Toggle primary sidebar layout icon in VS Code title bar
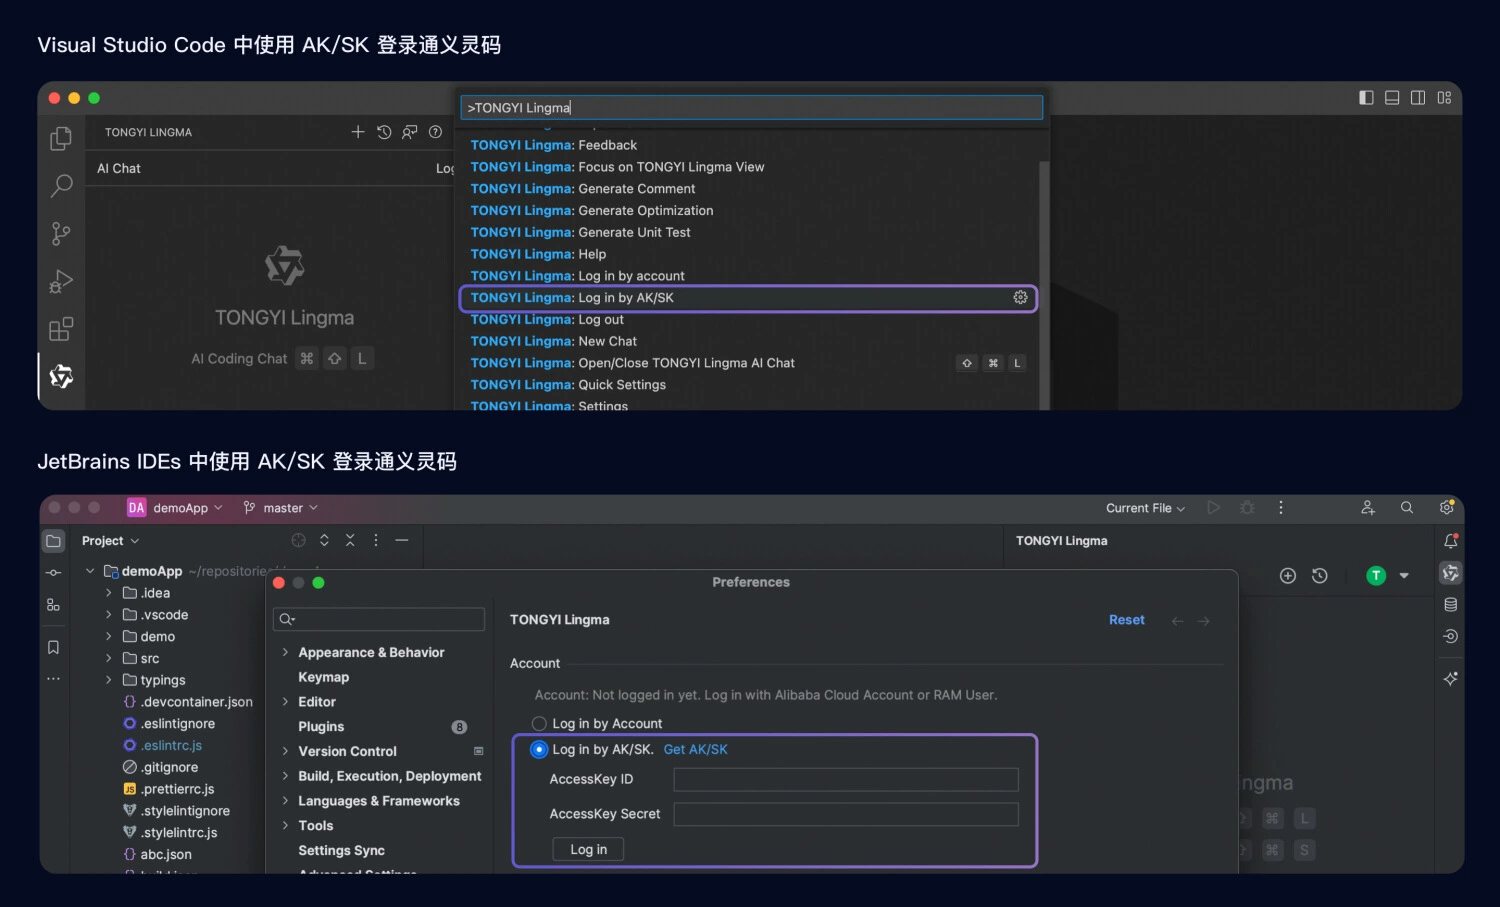 click(1366, 97)
